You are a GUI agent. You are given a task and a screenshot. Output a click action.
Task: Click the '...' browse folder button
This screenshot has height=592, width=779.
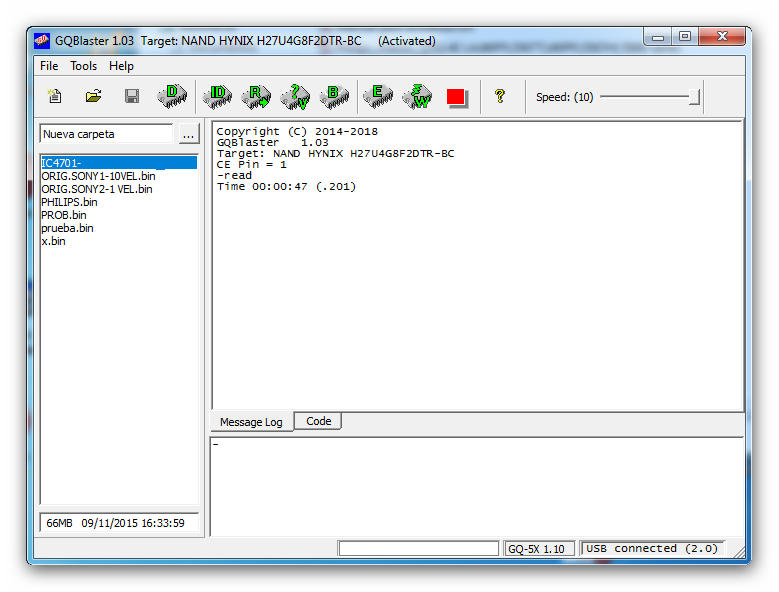coord(189,134)
